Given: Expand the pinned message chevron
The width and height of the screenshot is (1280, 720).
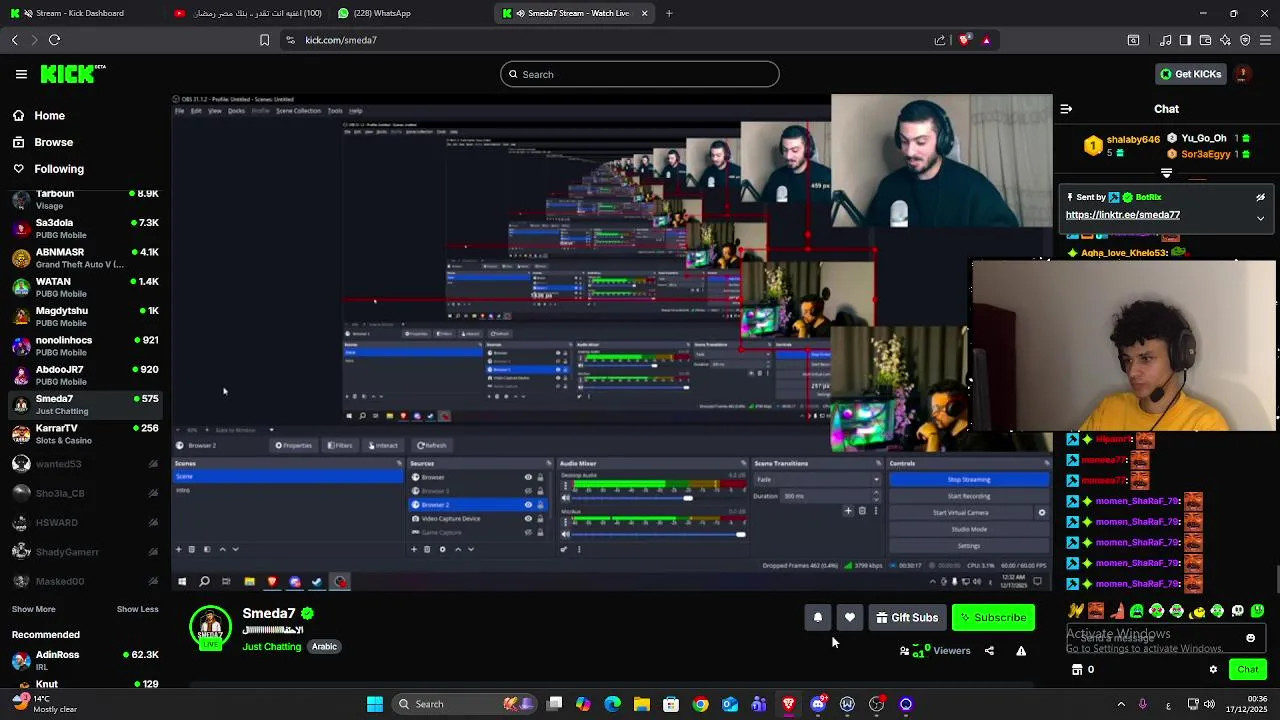Looking at the screenshot, I should coord(1260,217).
